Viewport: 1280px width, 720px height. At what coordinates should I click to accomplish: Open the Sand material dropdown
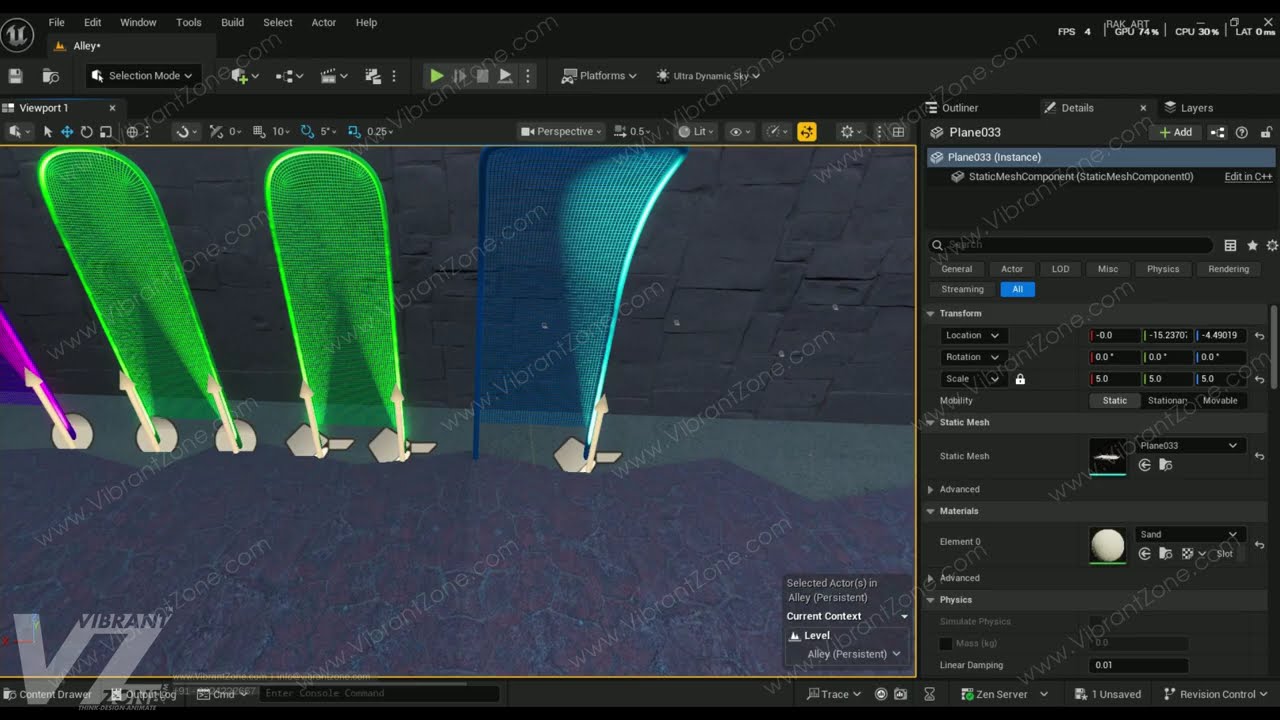click(1189, 535)
